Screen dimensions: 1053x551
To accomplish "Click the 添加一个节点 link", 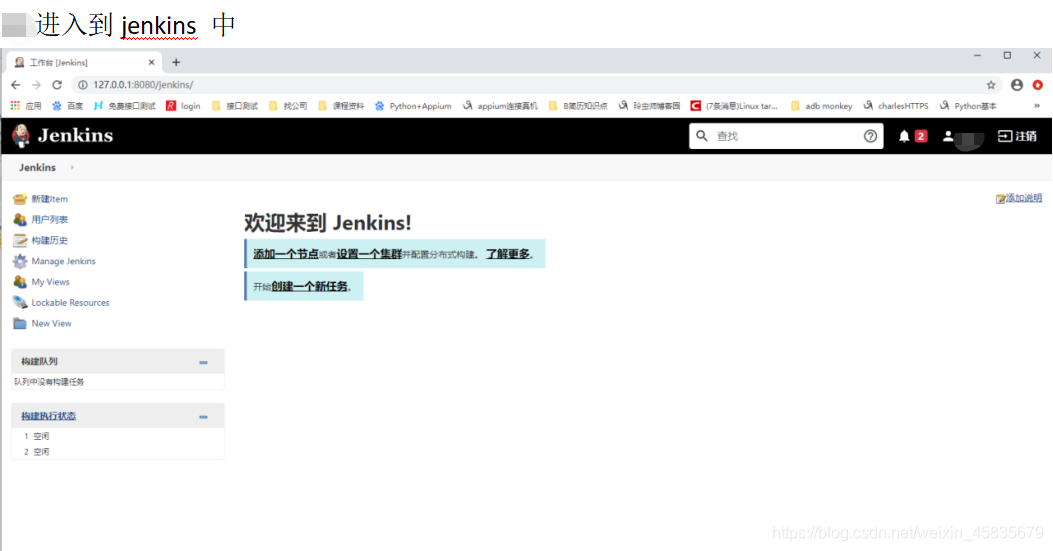I will click(285, 254).
